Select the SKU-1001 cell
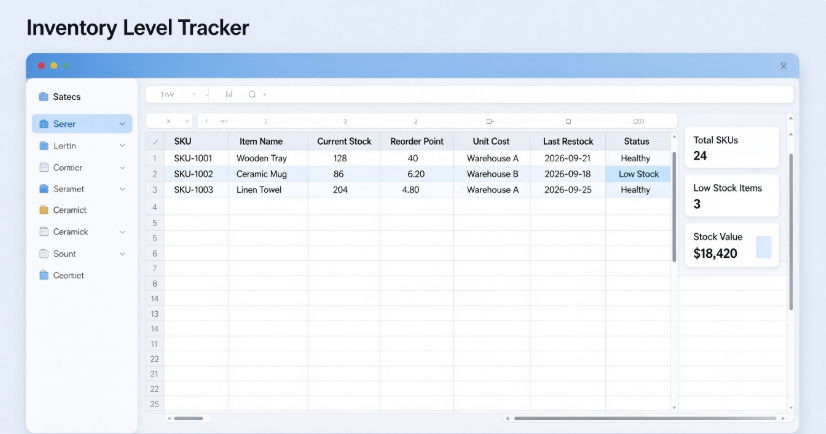This screenshot has width=826, height=434. point(196,158)
